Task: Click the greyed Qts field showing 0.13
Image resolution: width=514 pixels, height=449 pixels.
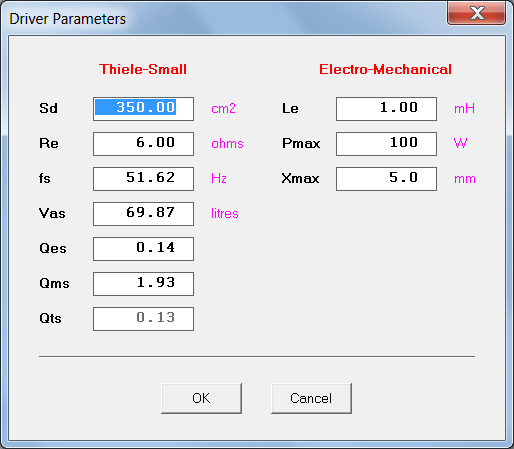Action: [143, 319]
